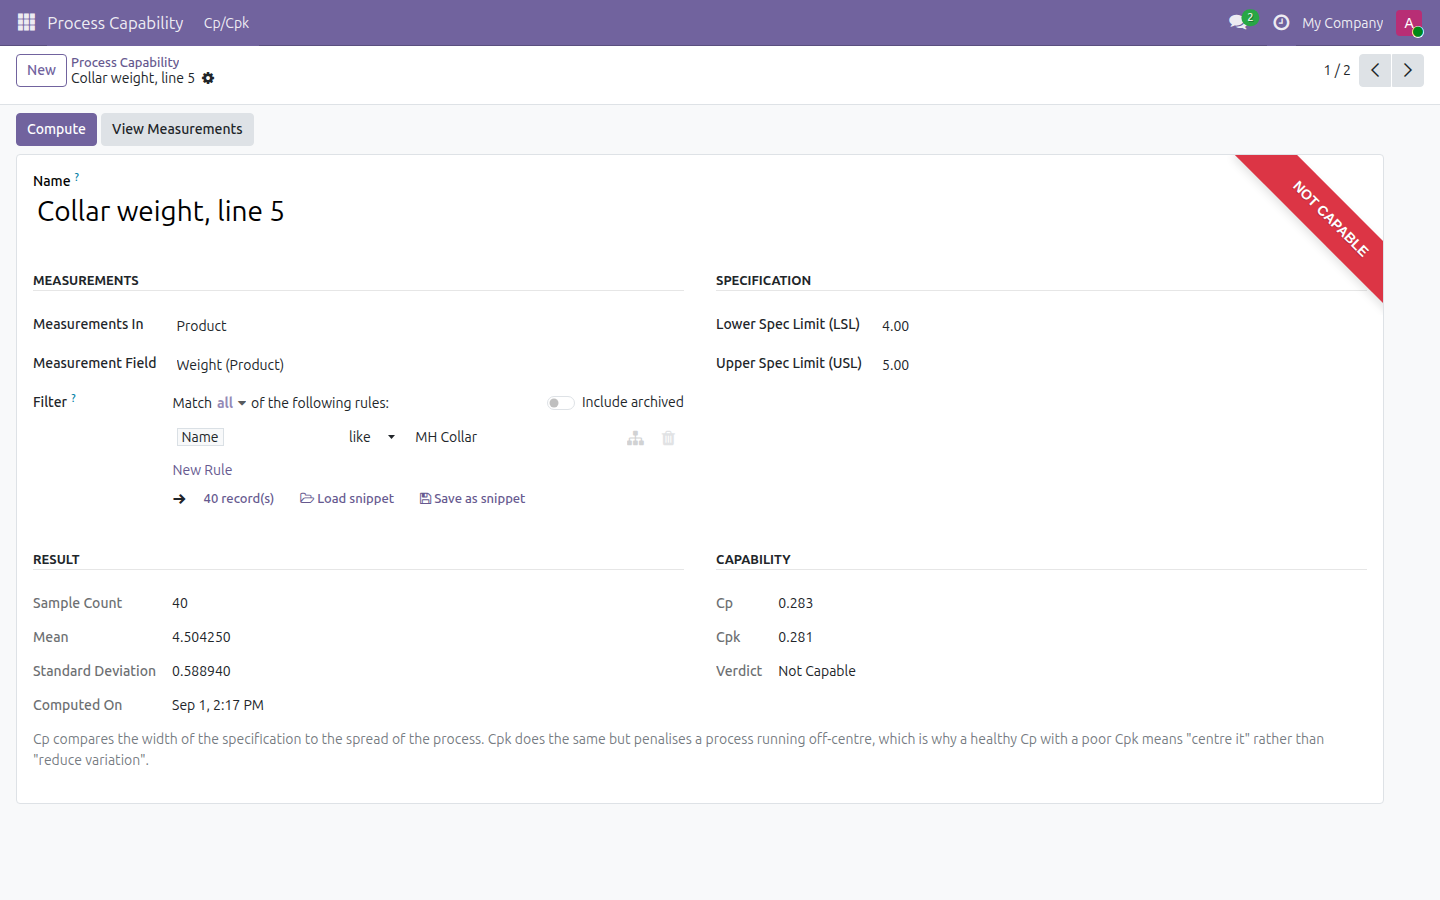Click the Verdict value Not Capable
The image size is (1440, 900).
tap(817, 671)
